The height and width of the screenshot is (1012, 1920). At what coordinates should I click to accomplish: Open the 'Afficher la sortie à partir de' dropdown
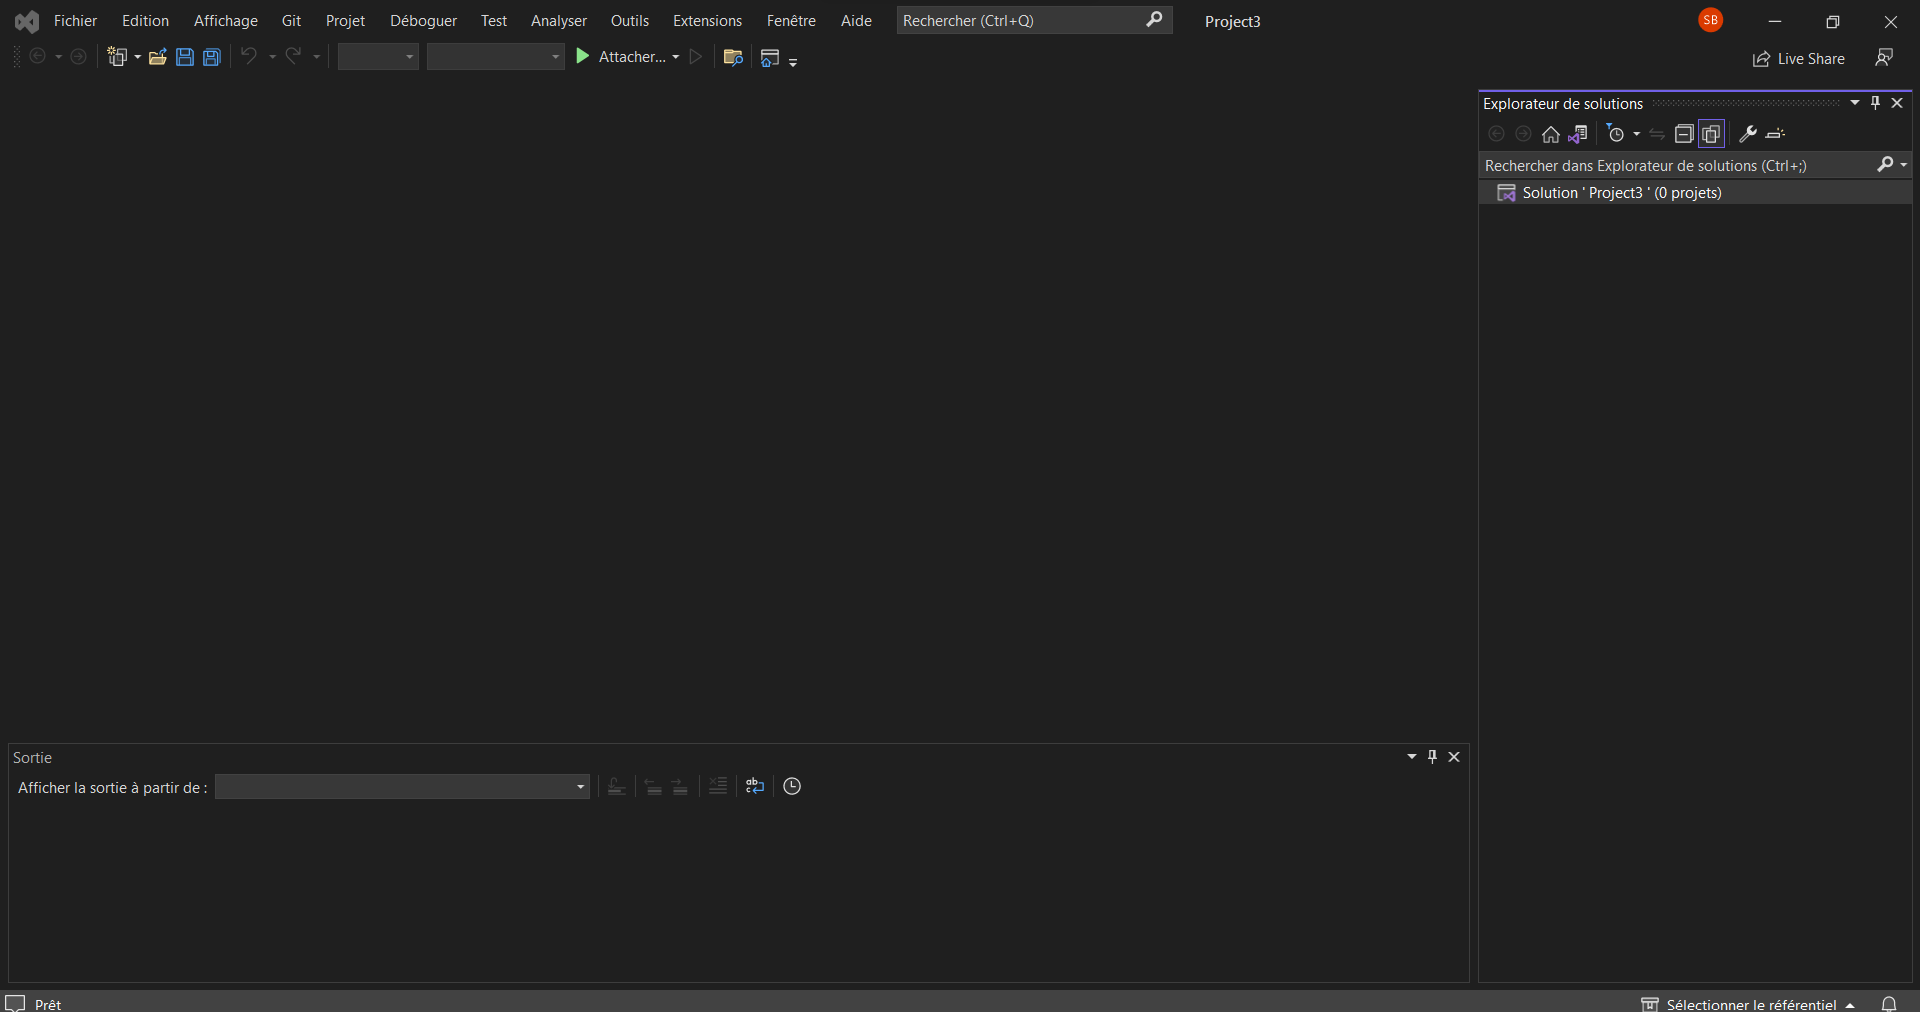click(x=580, y=787)
